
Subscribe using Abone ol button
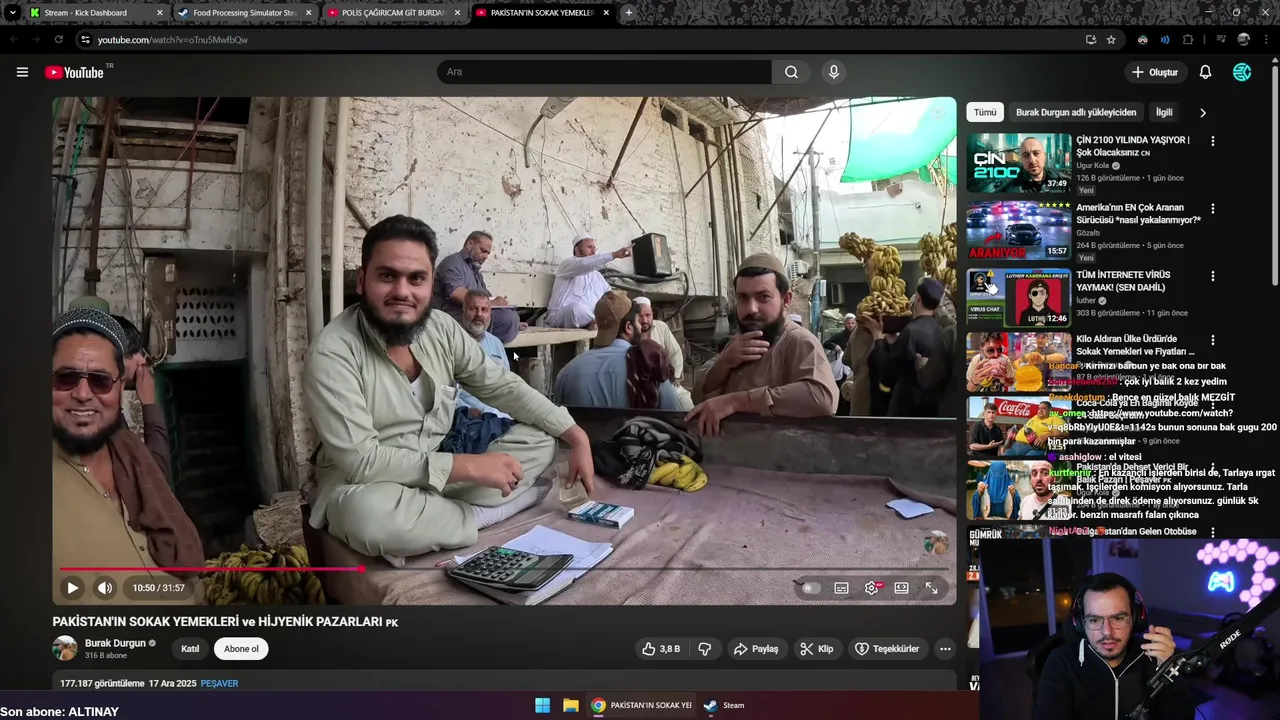241,649
